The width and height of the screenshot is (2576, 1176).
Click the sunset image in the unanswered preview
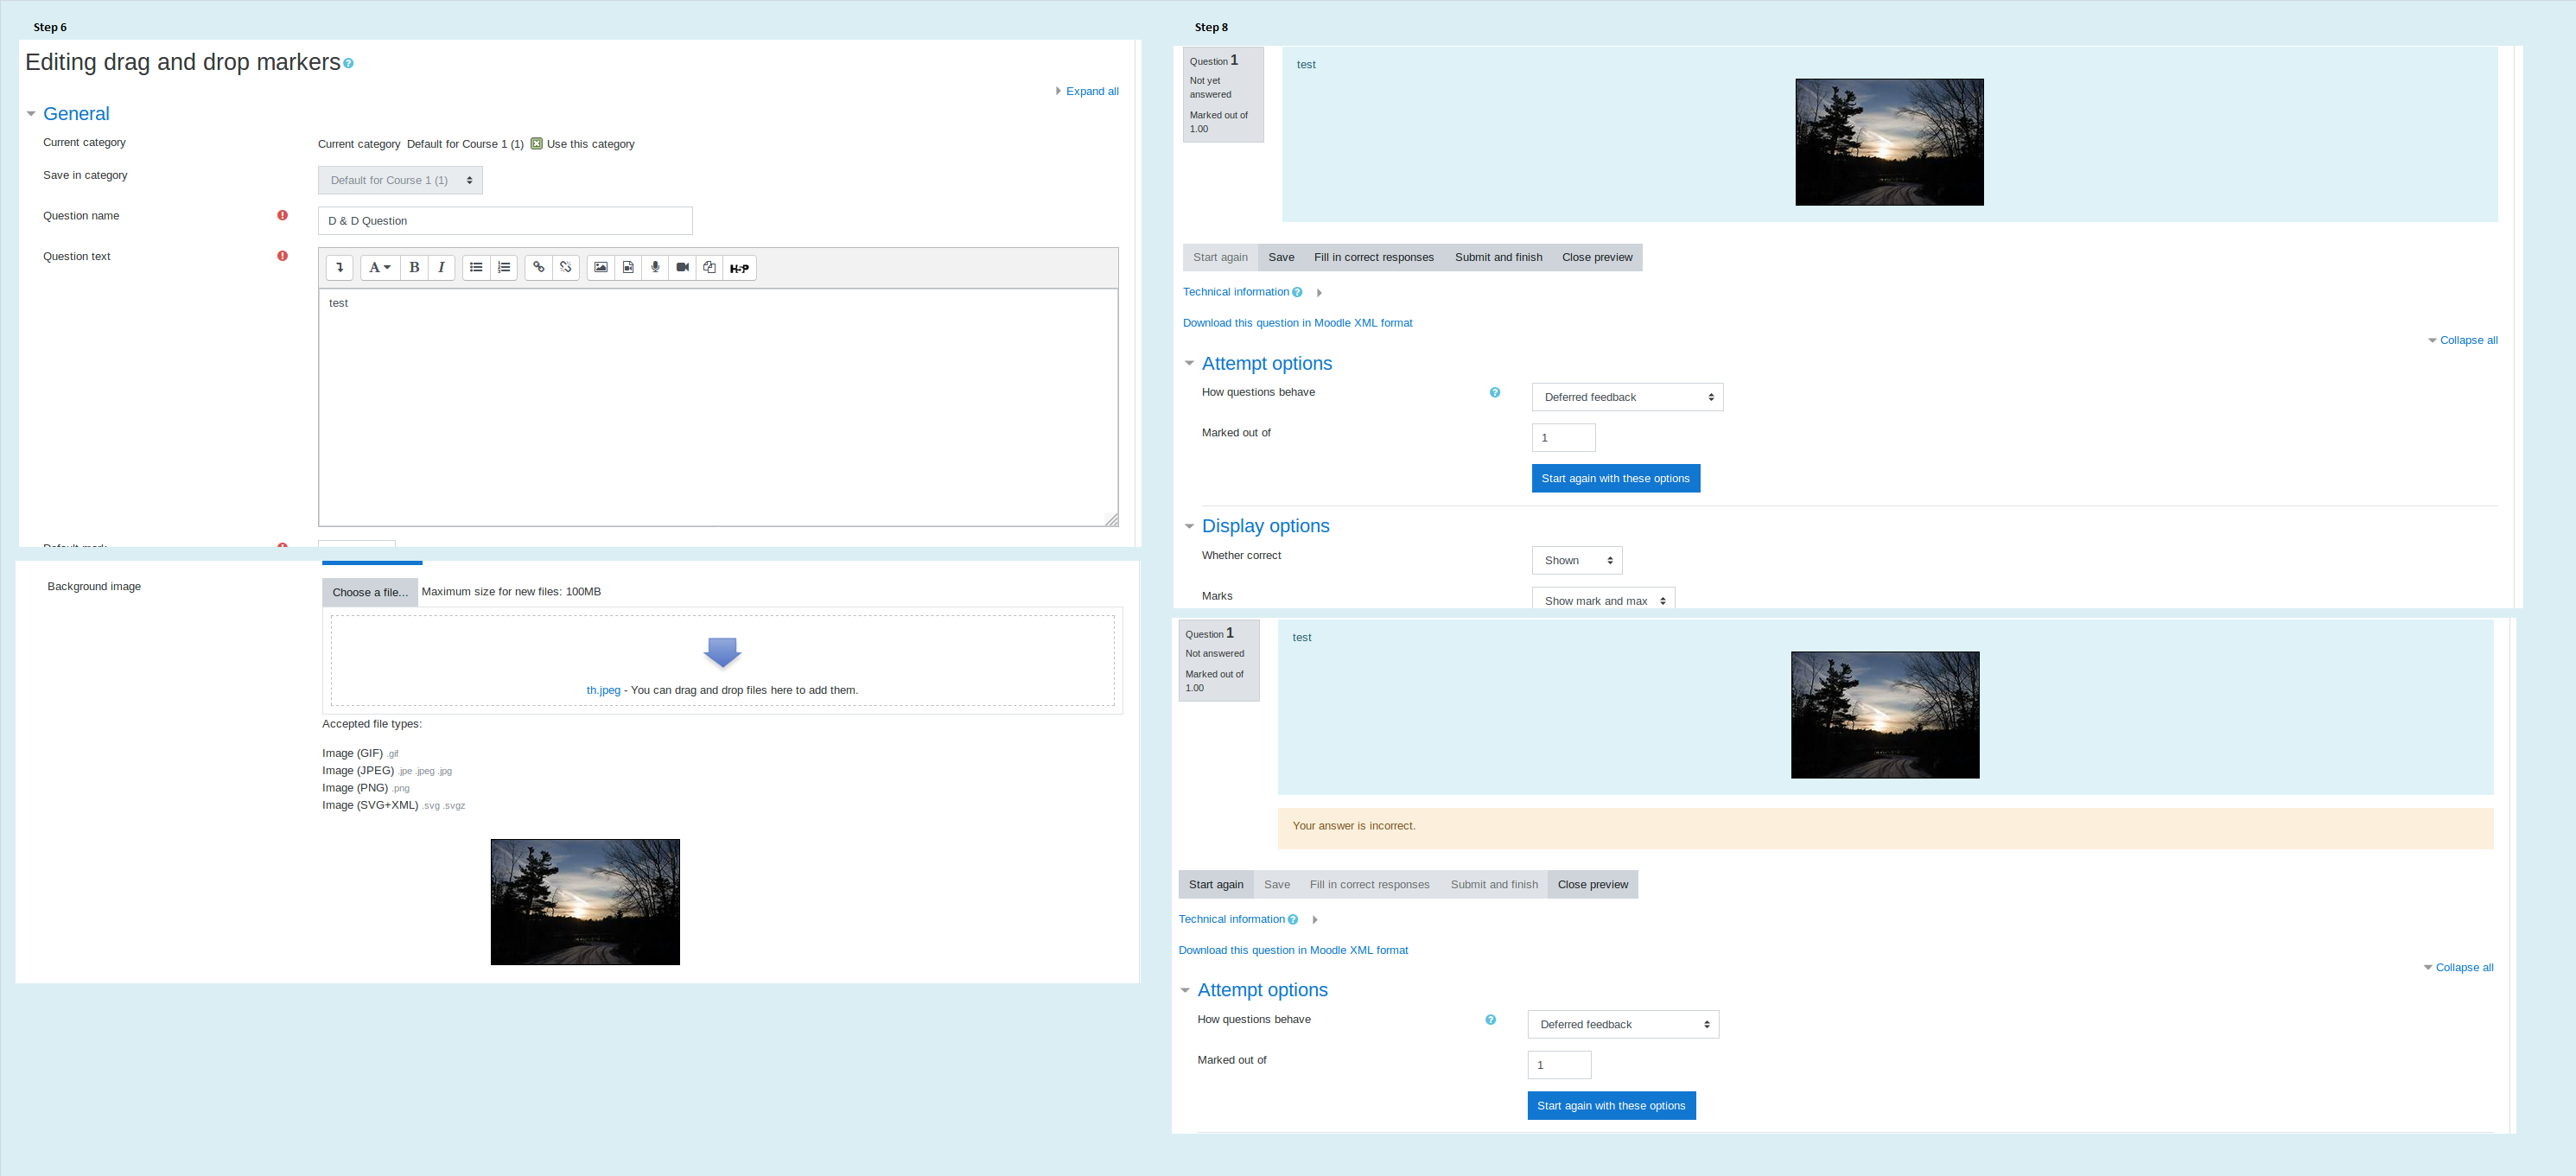pos(1890,142)
